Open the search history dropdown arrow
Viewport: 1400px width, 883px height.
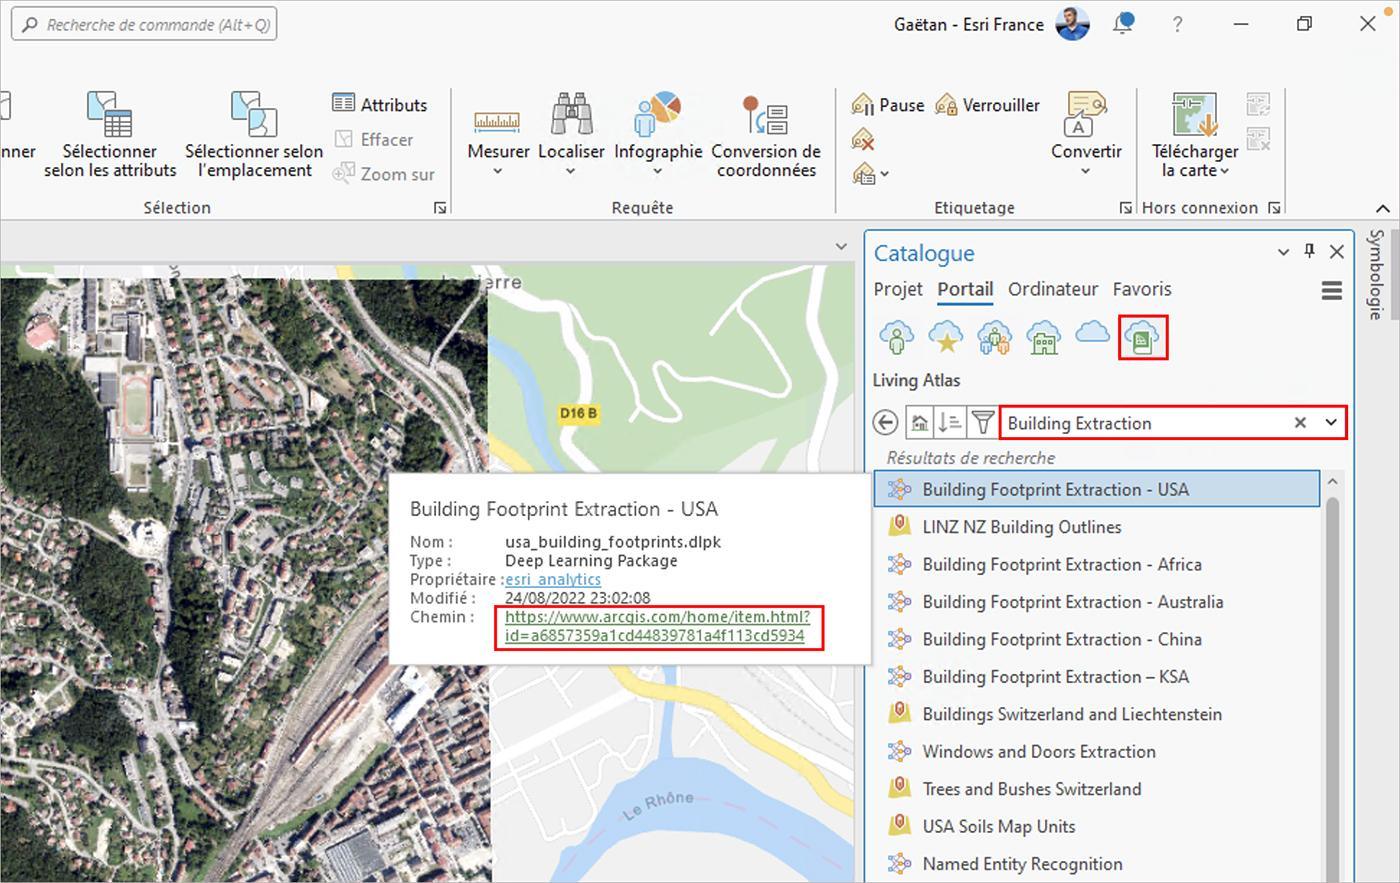[1331, 423]
